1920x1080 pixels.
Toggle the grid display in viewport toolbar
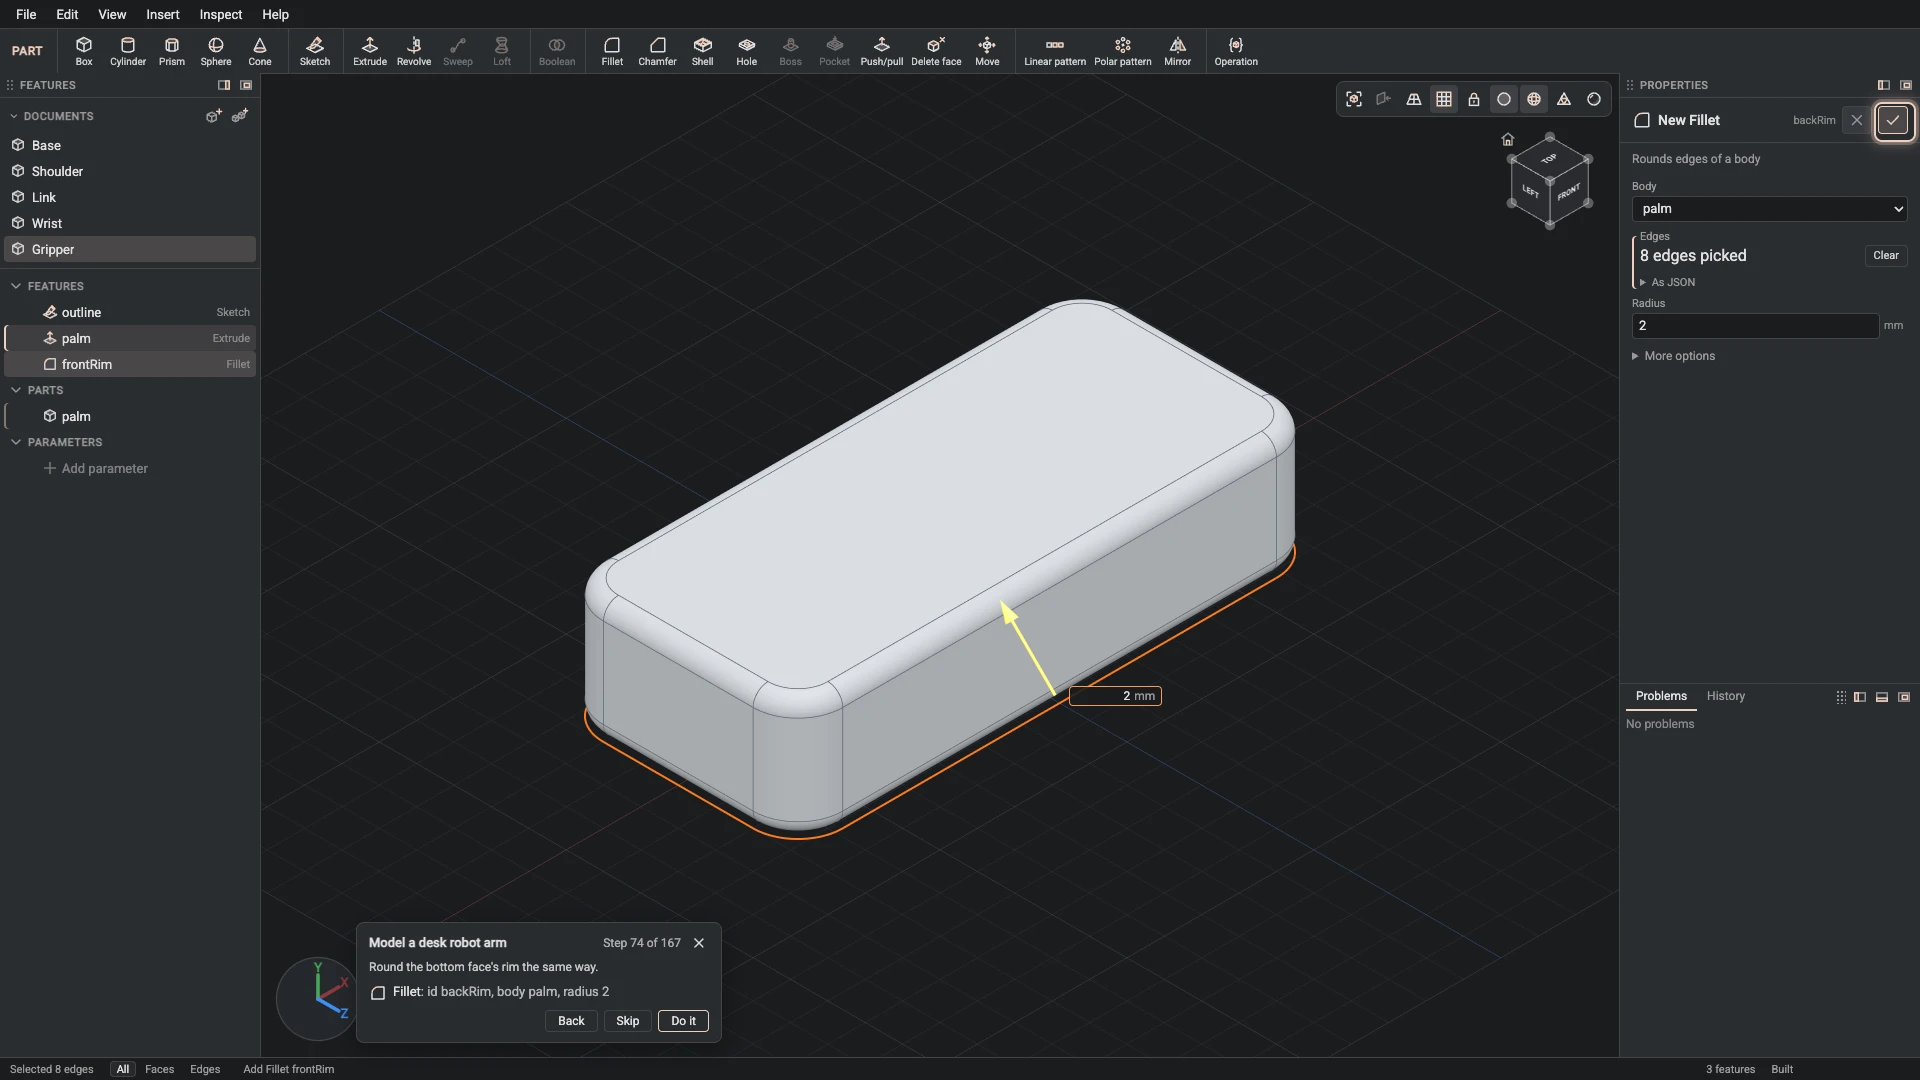tap(1444, 99)
